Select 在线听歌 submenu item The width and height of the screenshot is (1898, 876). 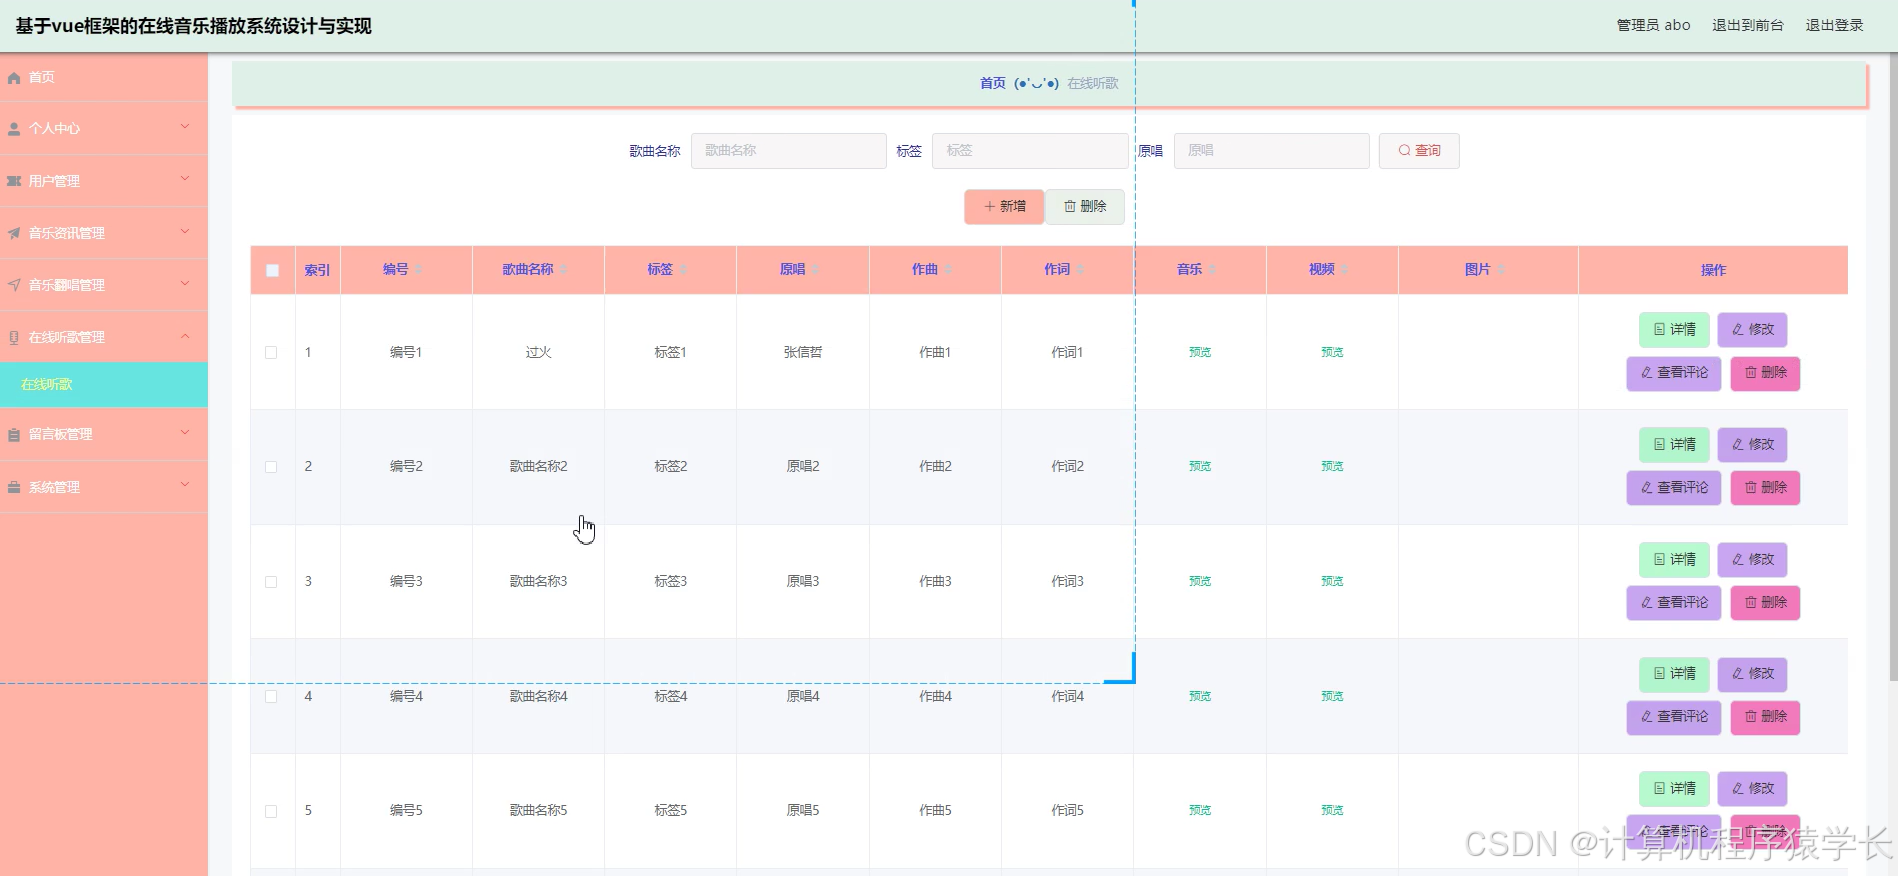tap(104, 385)
